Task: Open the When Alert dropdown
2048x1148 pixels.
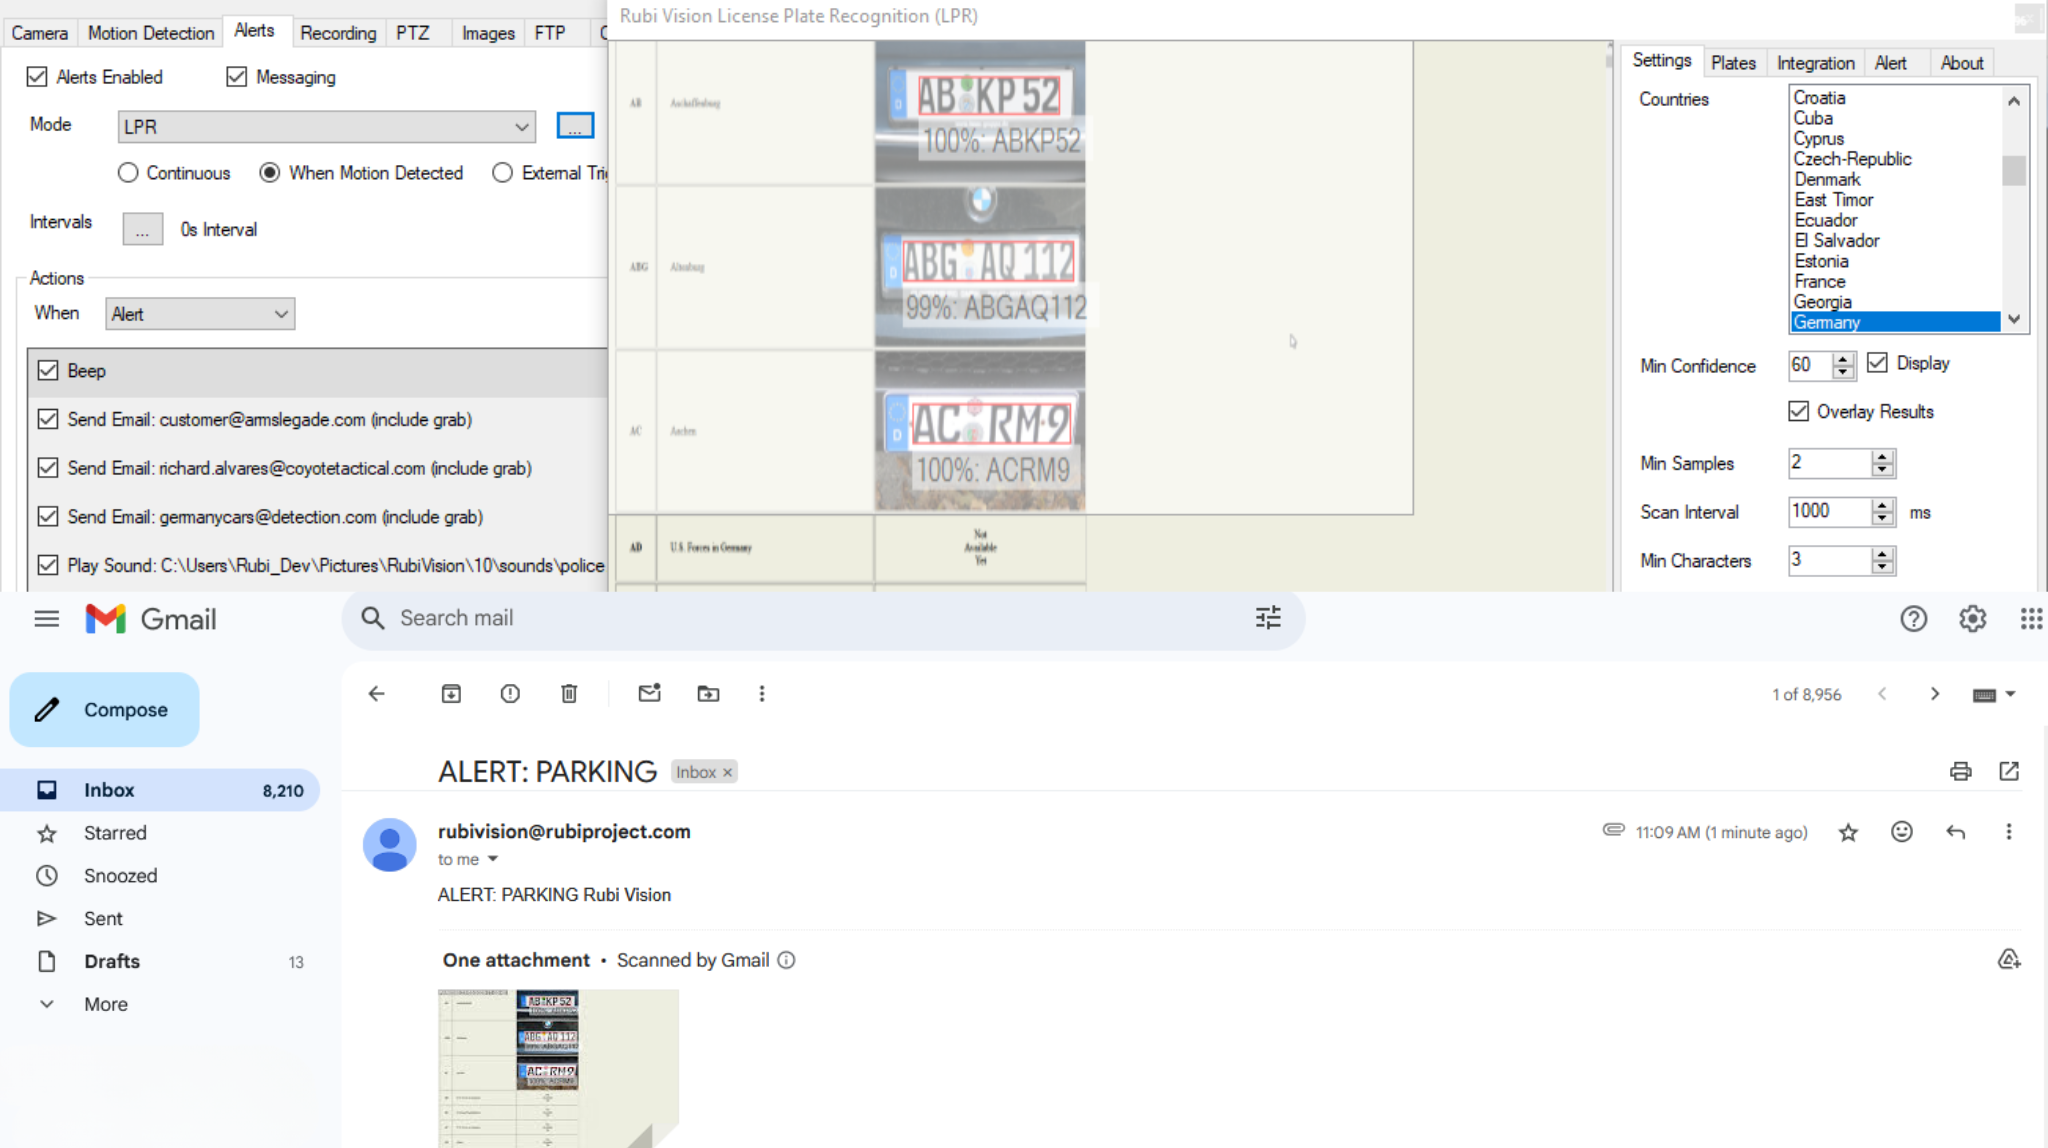Action: click(200, 314)
